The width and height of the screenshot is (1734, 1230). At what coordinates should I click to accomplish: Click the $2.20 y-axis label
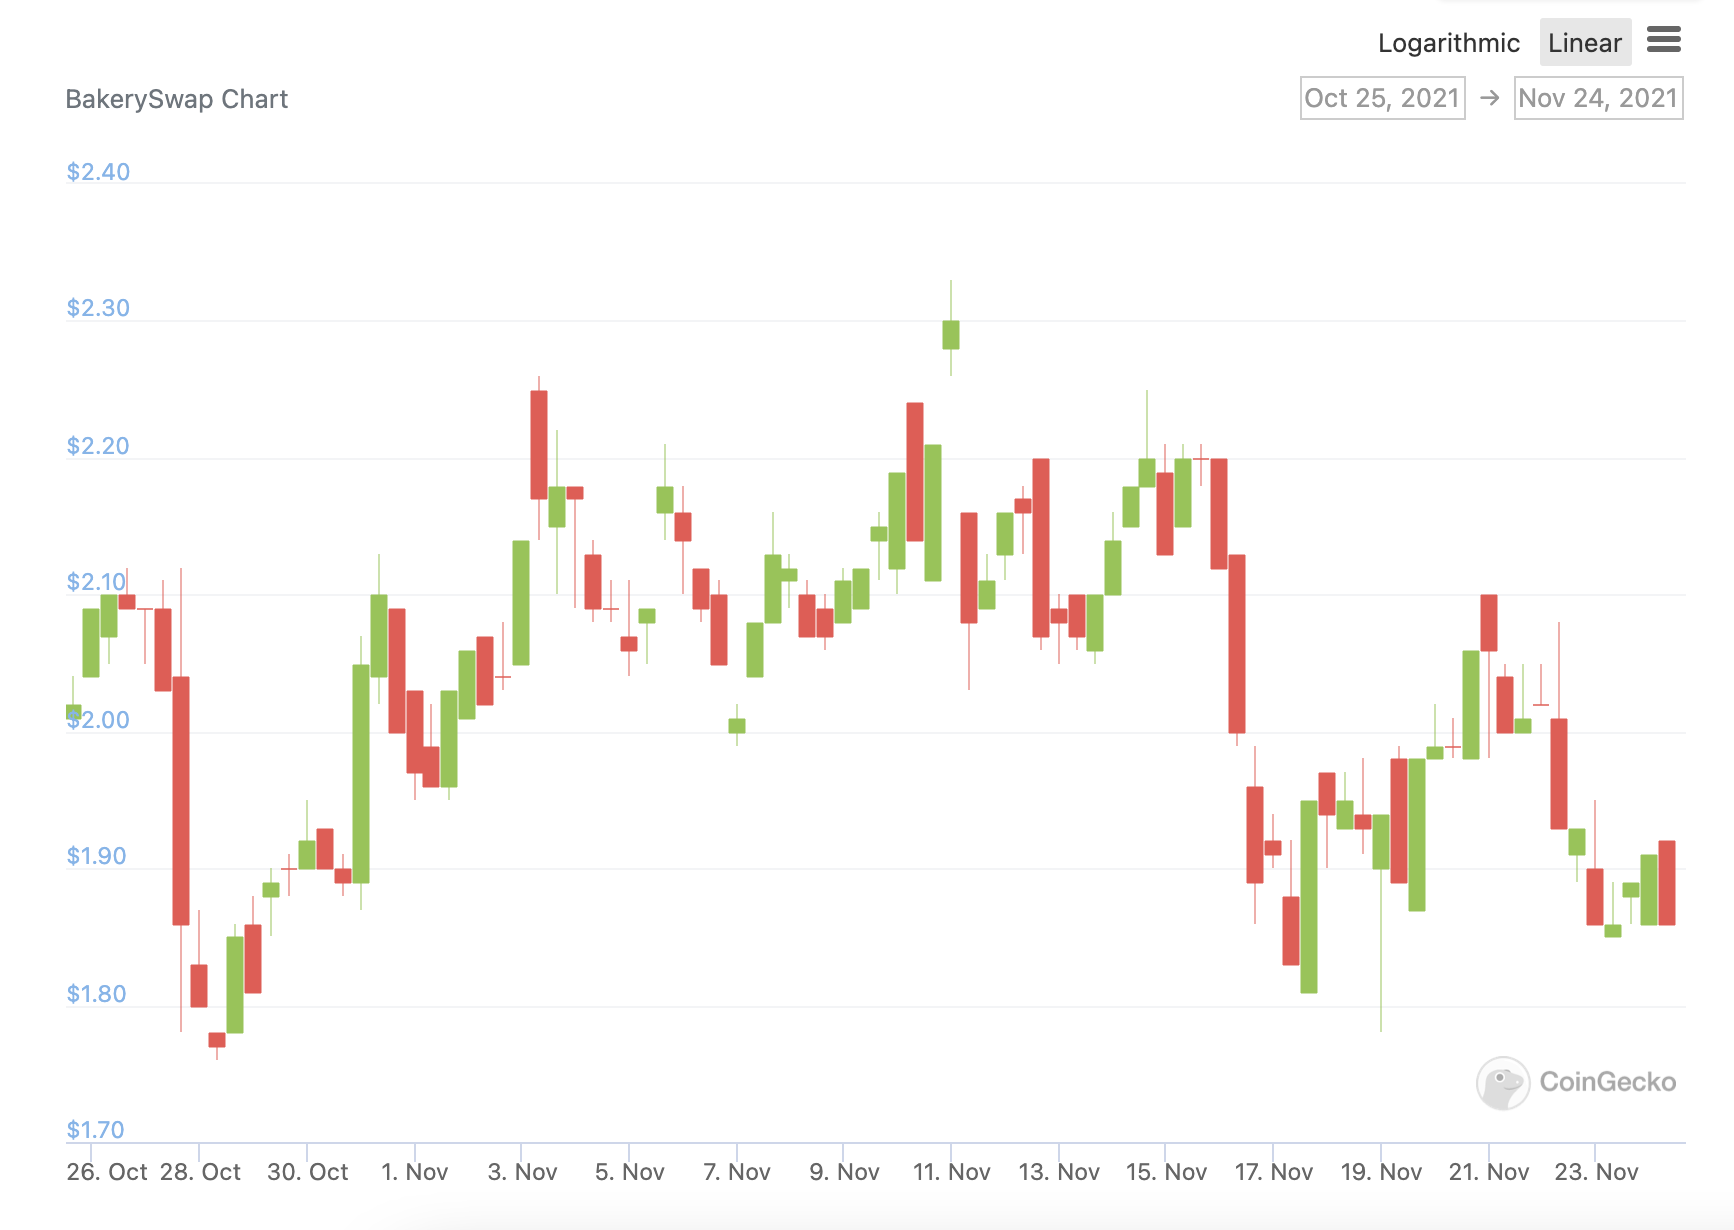98,446
